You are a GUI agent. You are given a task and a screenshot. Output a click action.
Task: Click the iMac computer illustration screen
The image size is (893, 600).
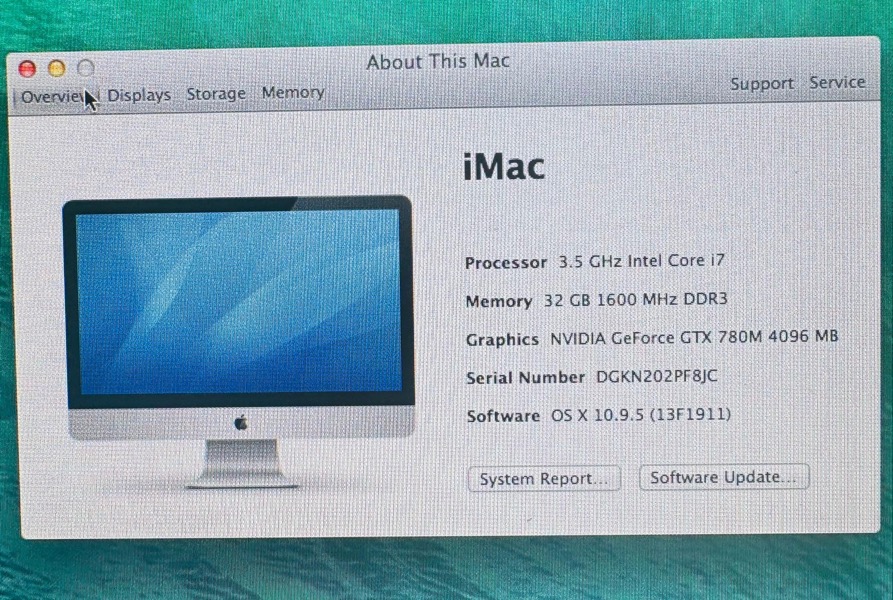tap(238, 301)
